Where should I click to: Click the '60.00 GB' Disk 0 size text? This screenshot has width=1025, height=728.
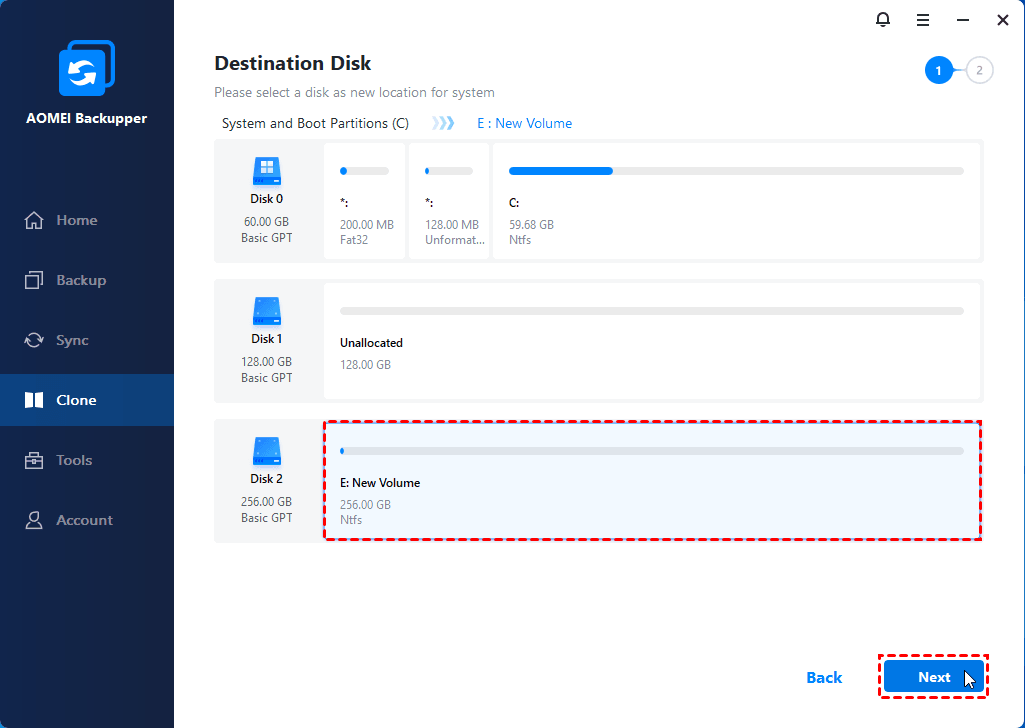(x=267, y=222)
